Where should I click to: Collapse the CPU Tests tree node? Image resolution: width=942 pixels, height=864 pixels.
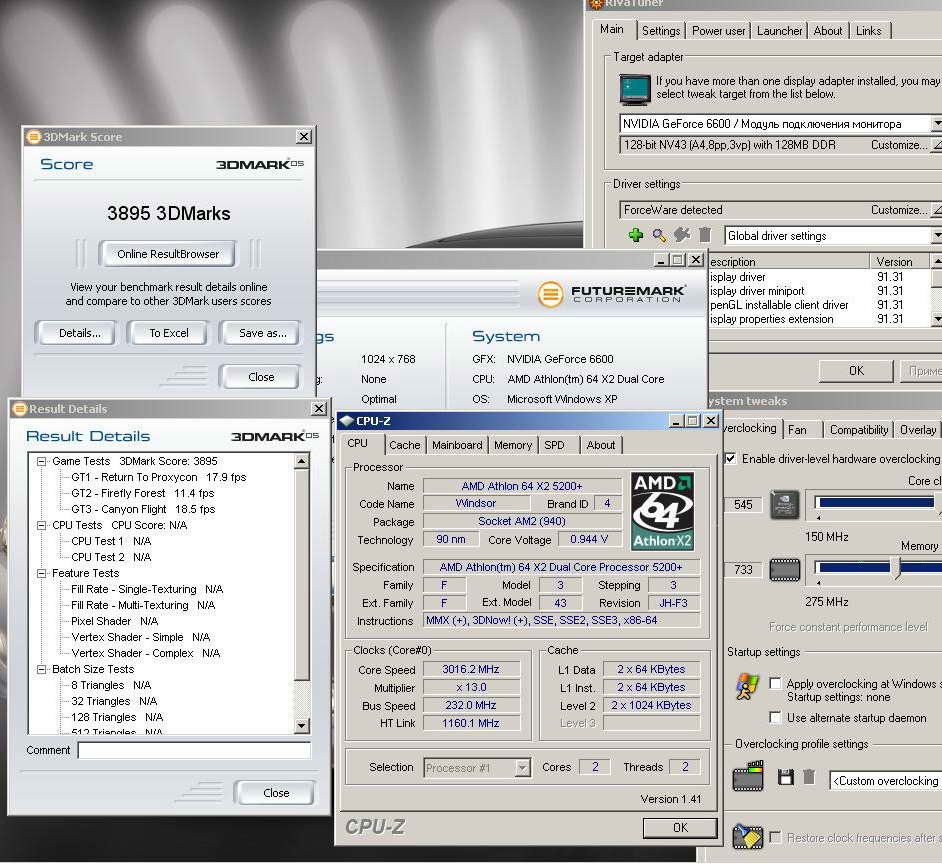[41, 525]
